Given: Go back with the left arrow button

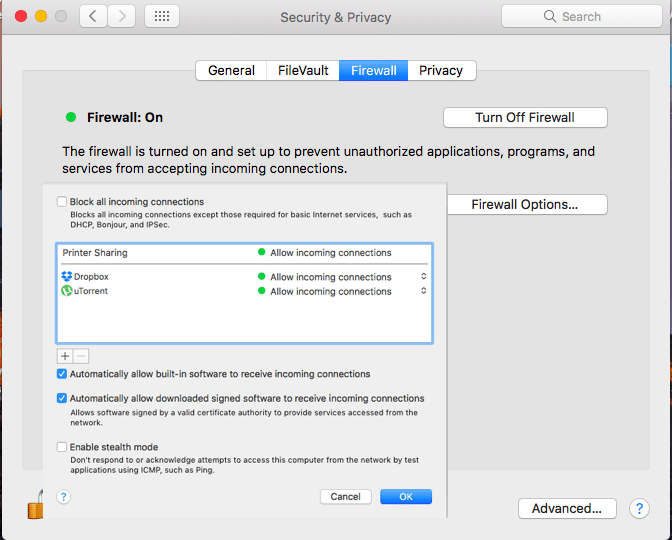Looking at the screenshot, I should pos(94,16).
